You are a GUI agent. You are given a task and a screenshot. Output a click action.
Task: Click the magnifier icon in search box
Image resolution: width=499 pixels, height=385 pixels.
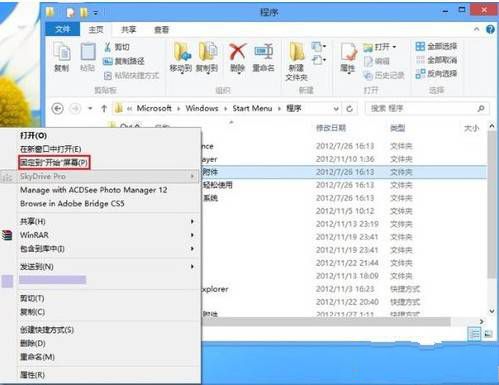pos(481,108)
